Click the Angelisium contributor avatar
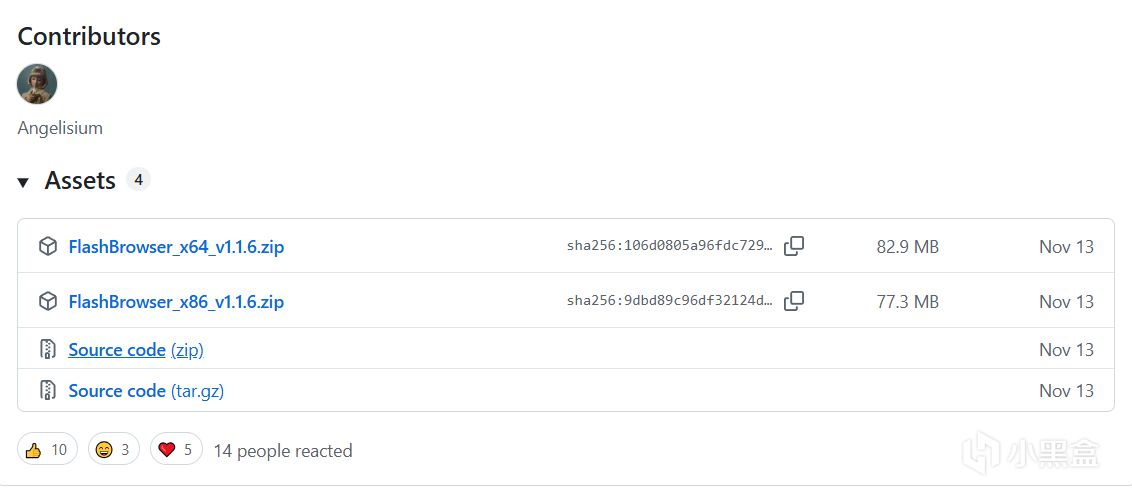 click(37, 84)
